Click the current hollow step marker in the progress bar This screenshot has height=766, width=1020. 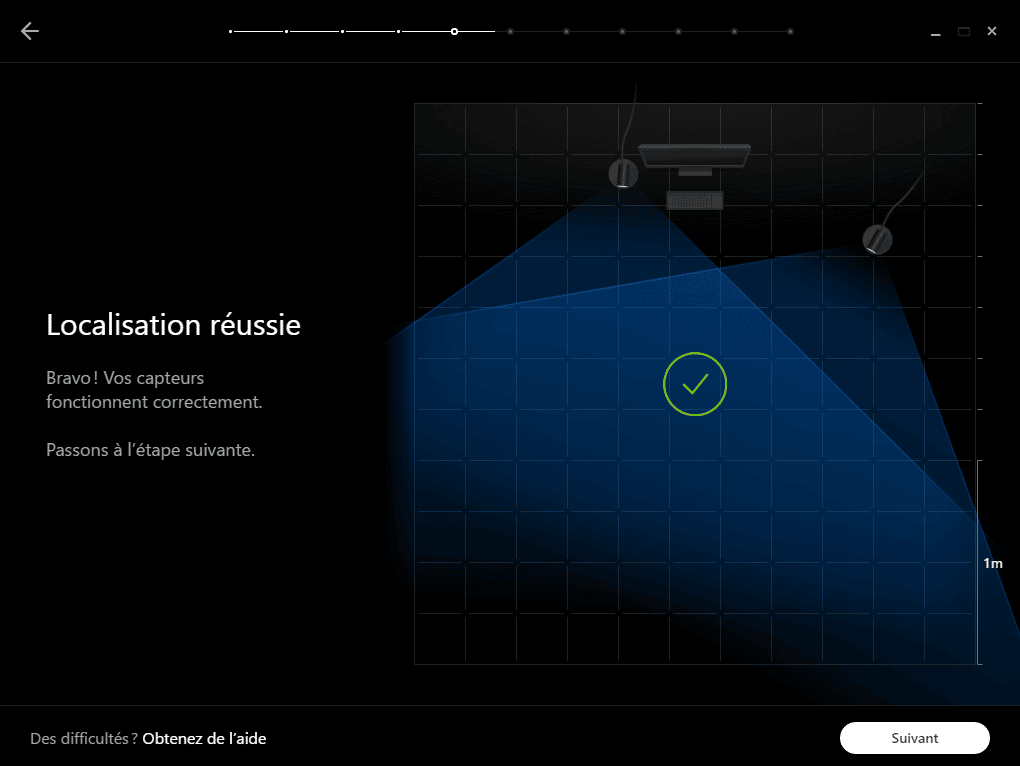(x=455, y=32)
